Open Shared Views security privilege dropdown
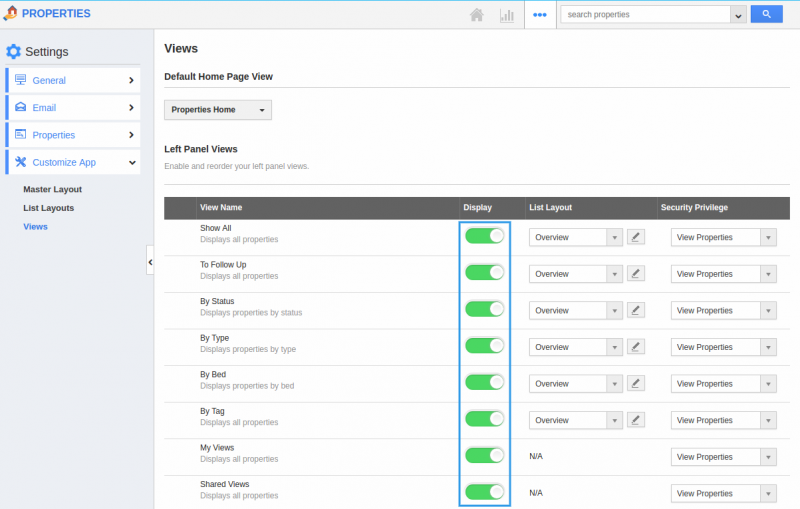The height and width of the screenshot is (509, 800). click(x=723, y=494)
